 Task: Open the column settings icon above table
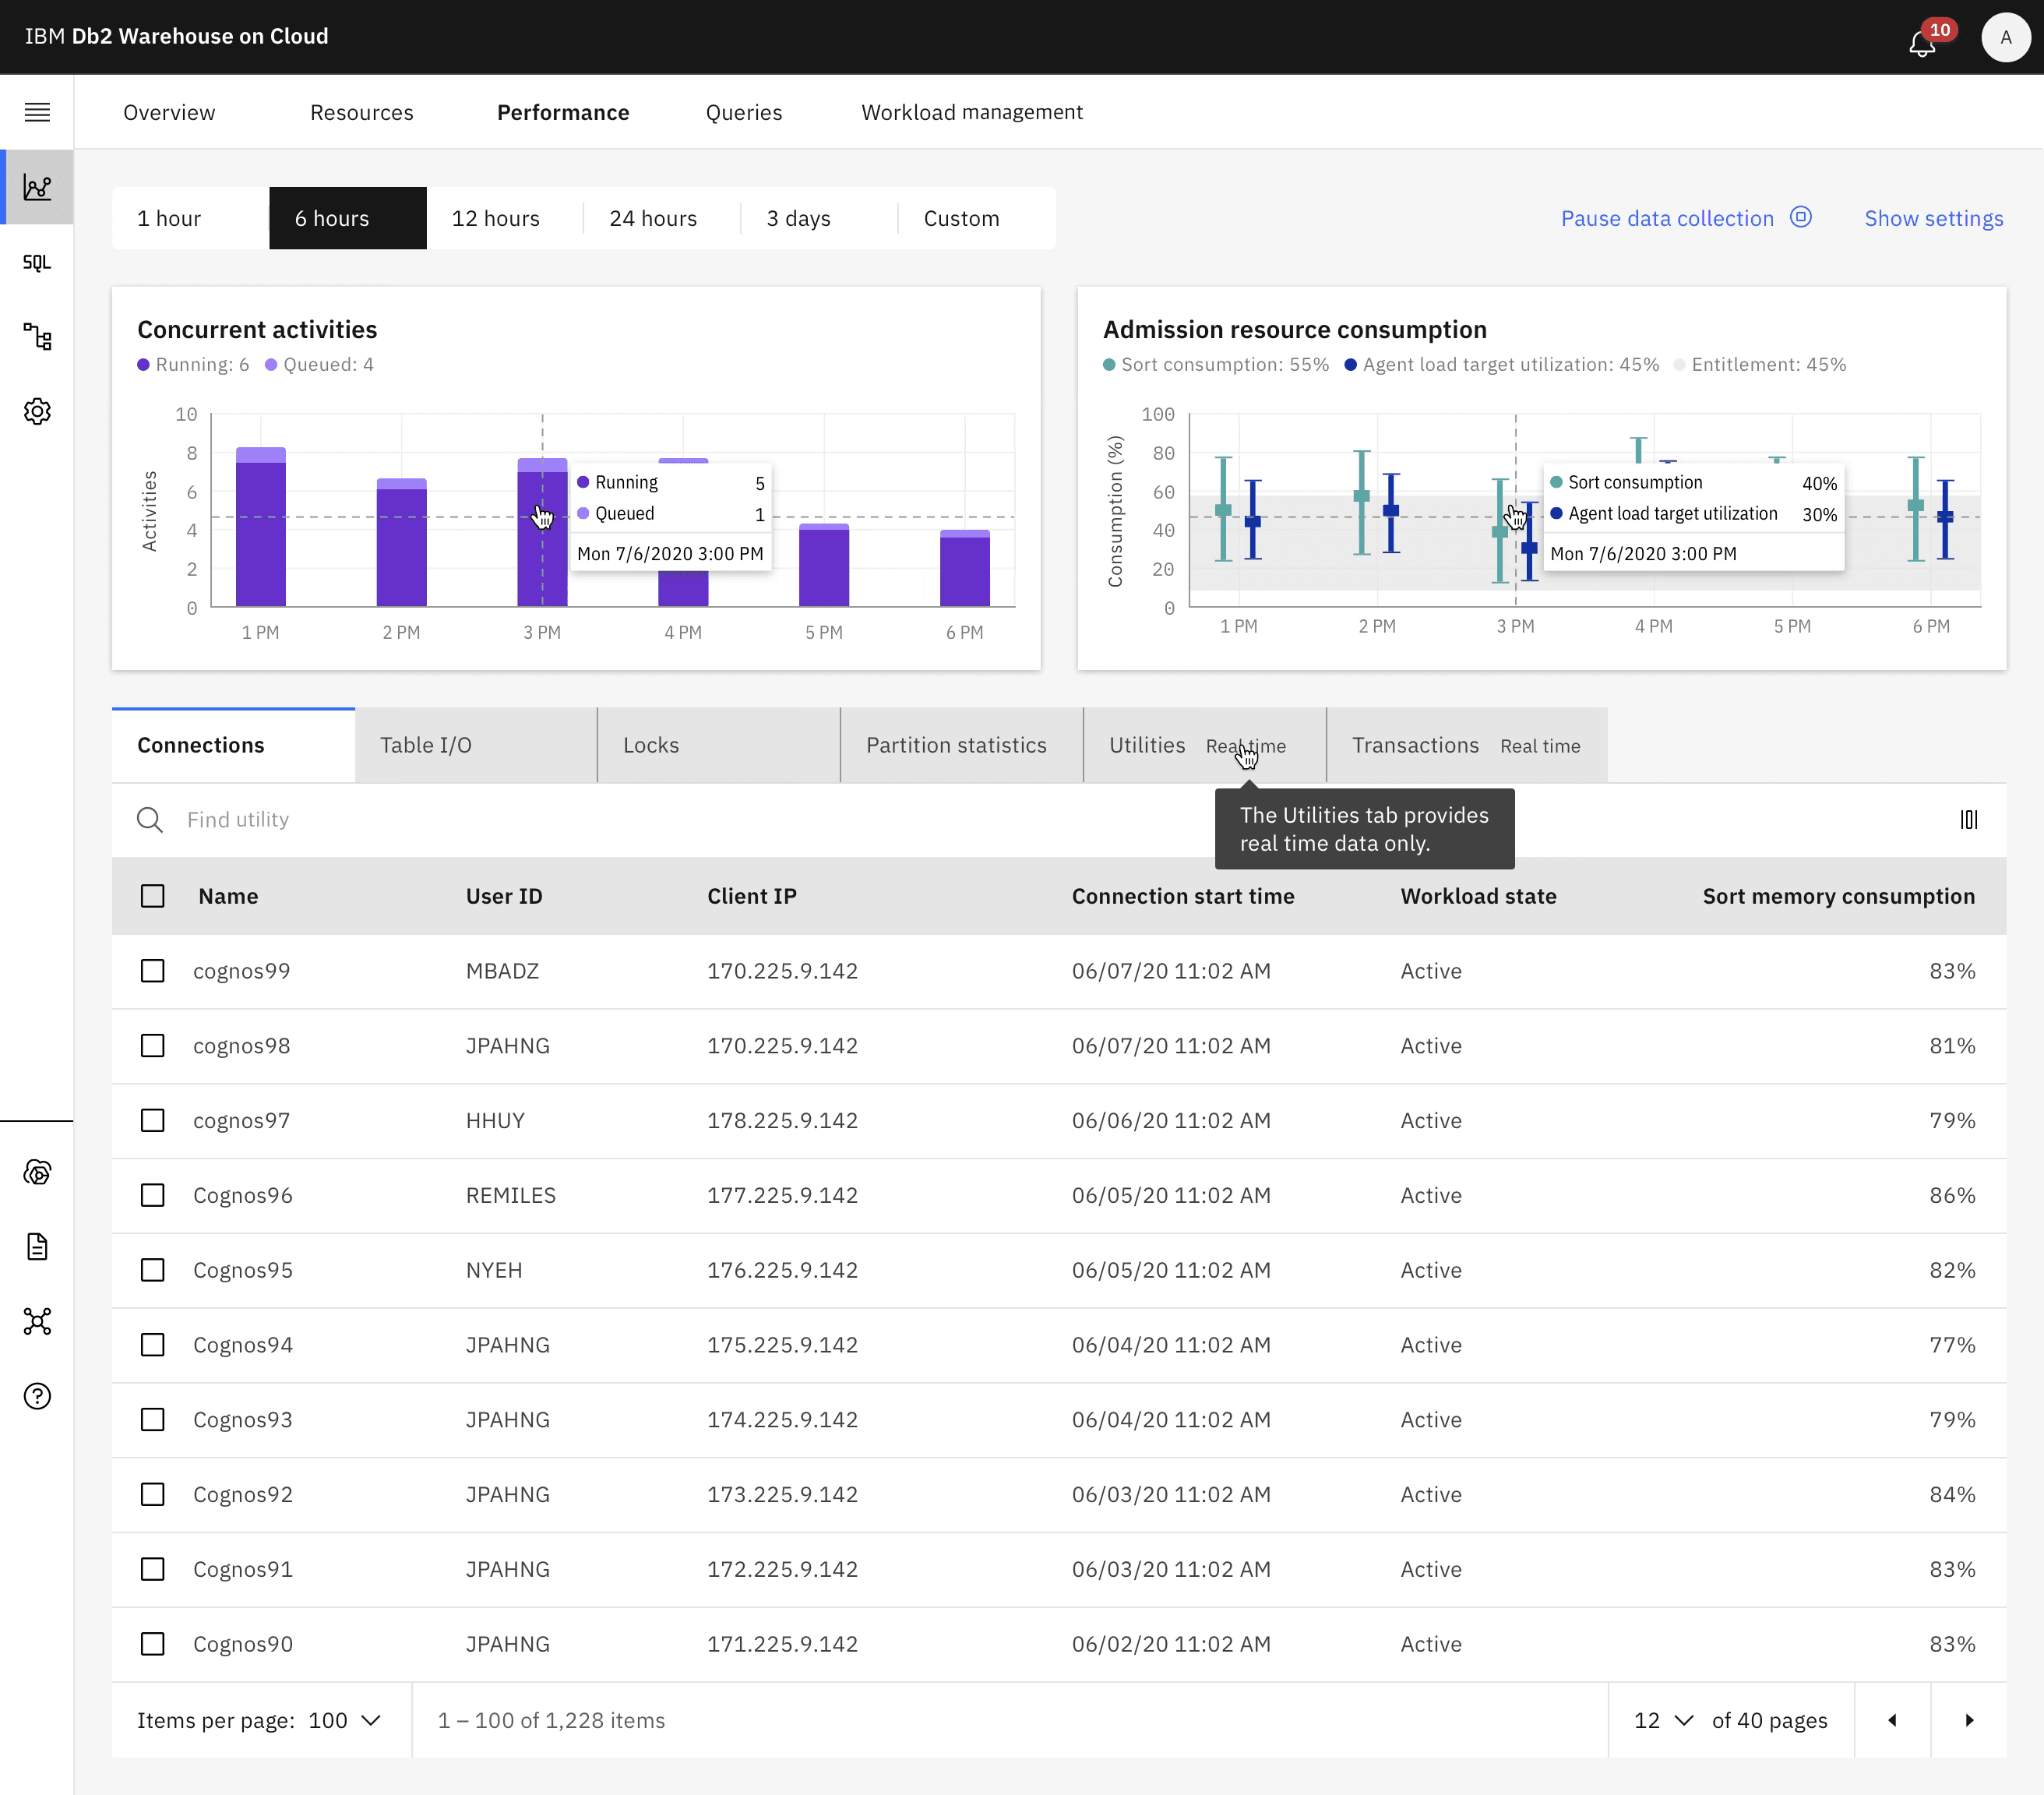(1968, 820)
